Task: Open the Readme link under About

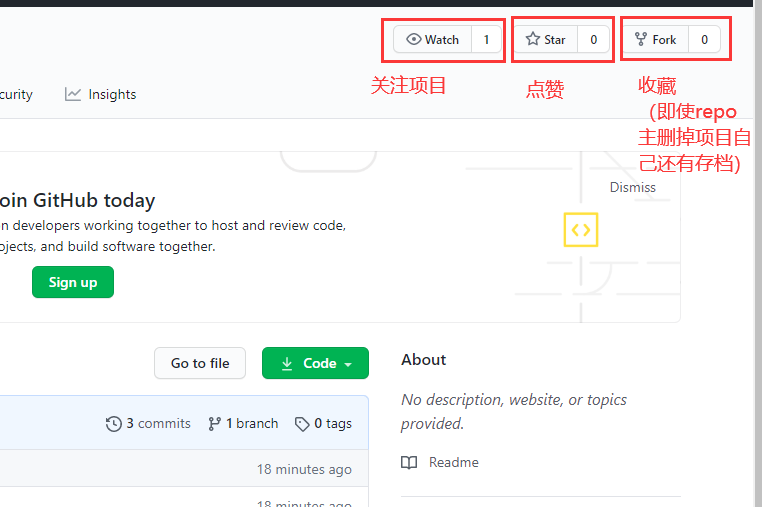Action: pos(440,462)
